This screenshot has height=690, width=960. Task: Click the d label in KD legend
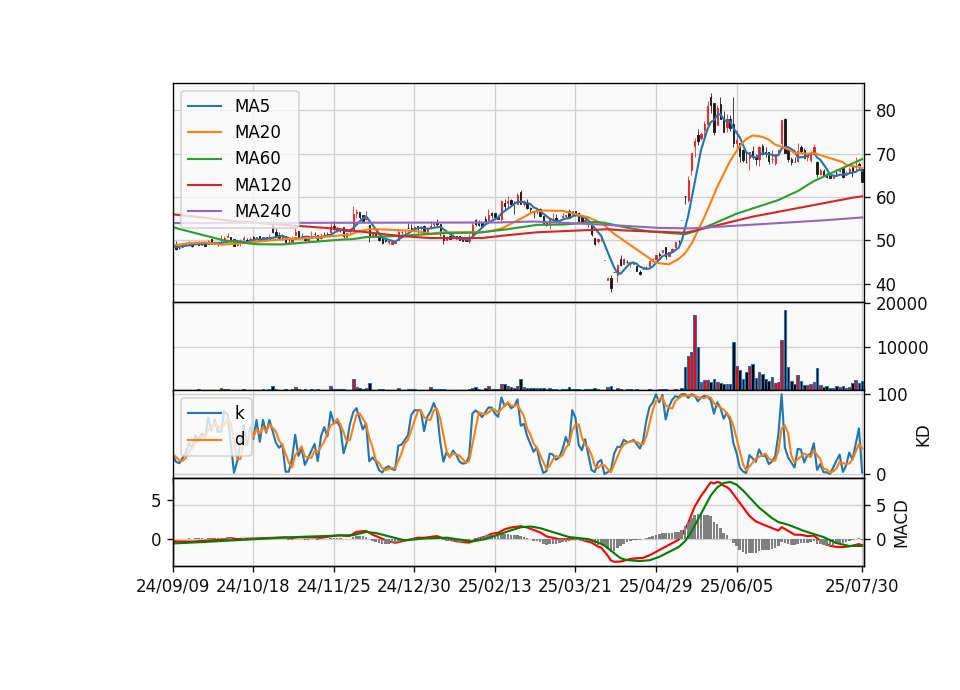pyautogui.click(x=239, y=439)
